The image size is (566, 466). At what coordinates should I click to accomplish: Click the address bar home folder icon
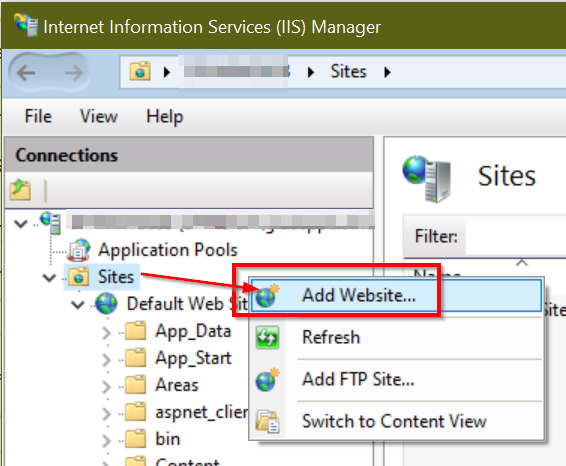pyautogui.click(x=140, y=71)
